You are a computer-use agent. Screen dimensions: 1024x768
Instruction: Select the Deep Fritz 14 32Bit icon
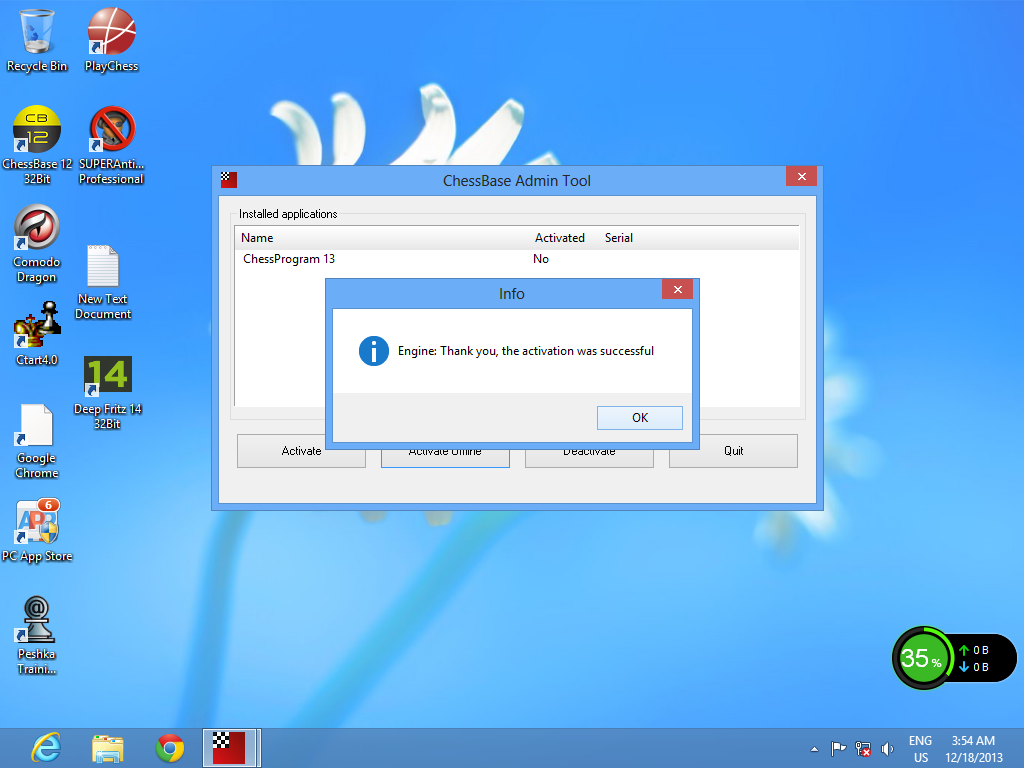click(x=108, y=392)
